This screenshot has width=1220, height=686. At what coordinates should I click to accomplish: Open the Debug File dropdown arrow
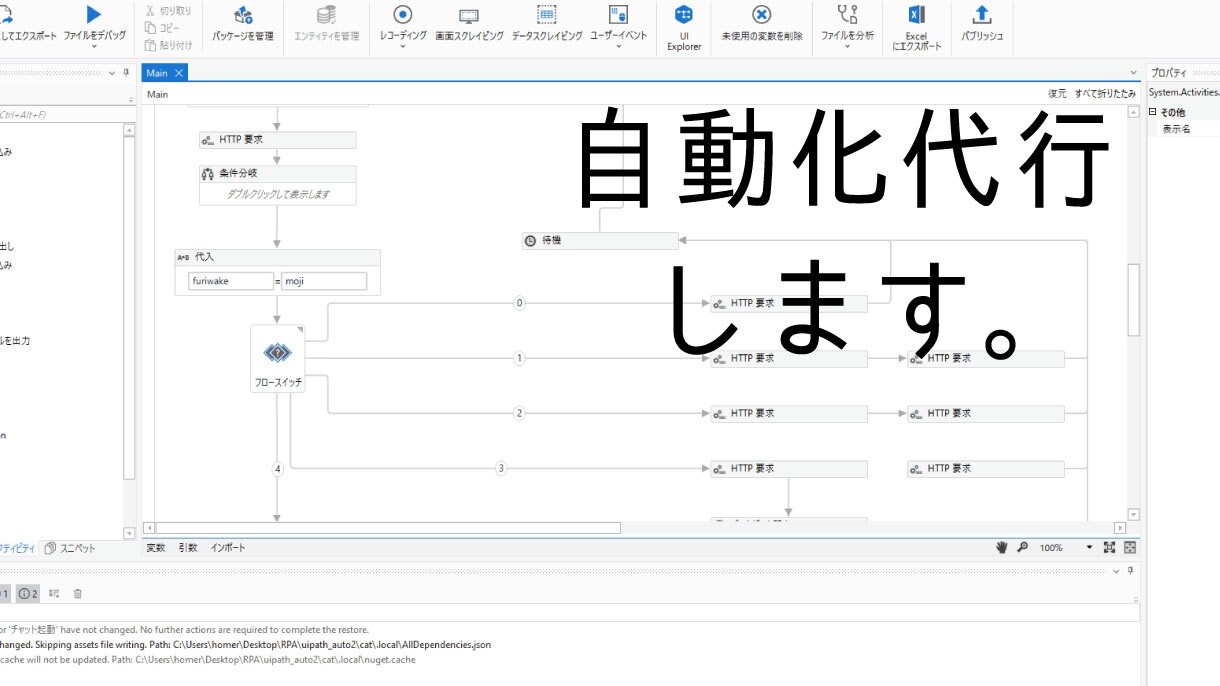tap(94, 46)
